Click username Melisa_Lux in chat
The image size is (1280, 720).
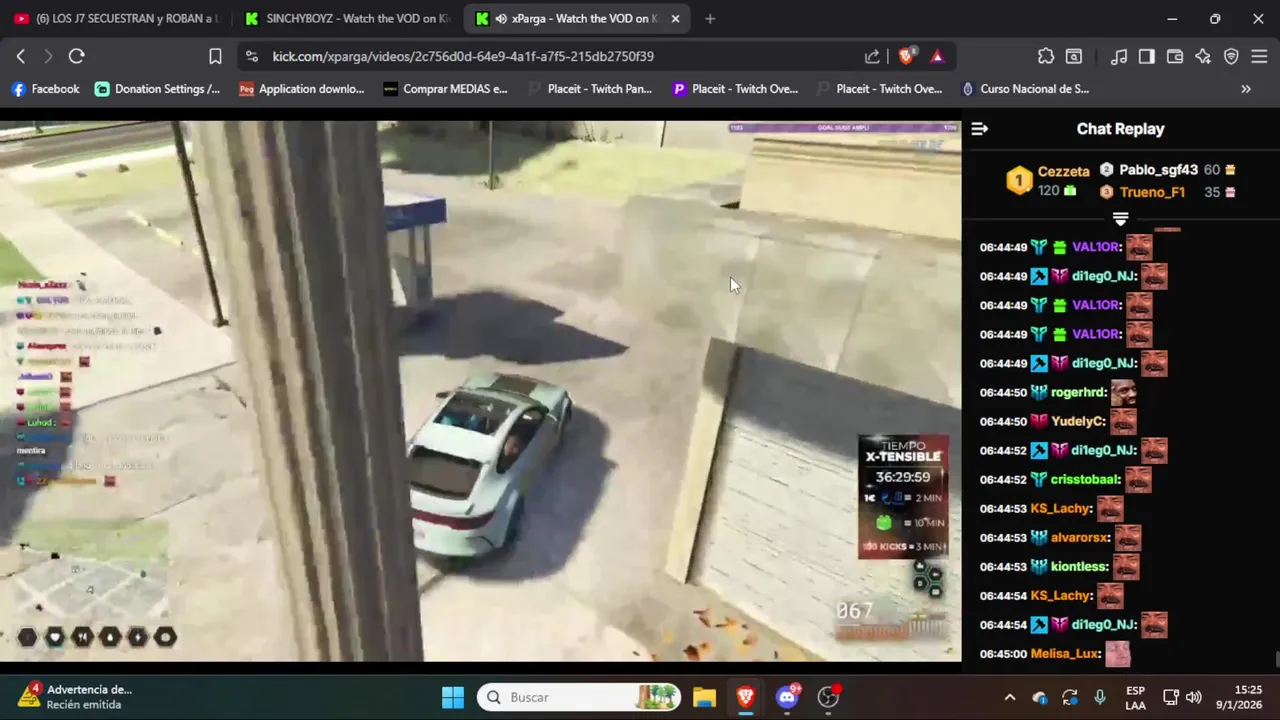1066,653
